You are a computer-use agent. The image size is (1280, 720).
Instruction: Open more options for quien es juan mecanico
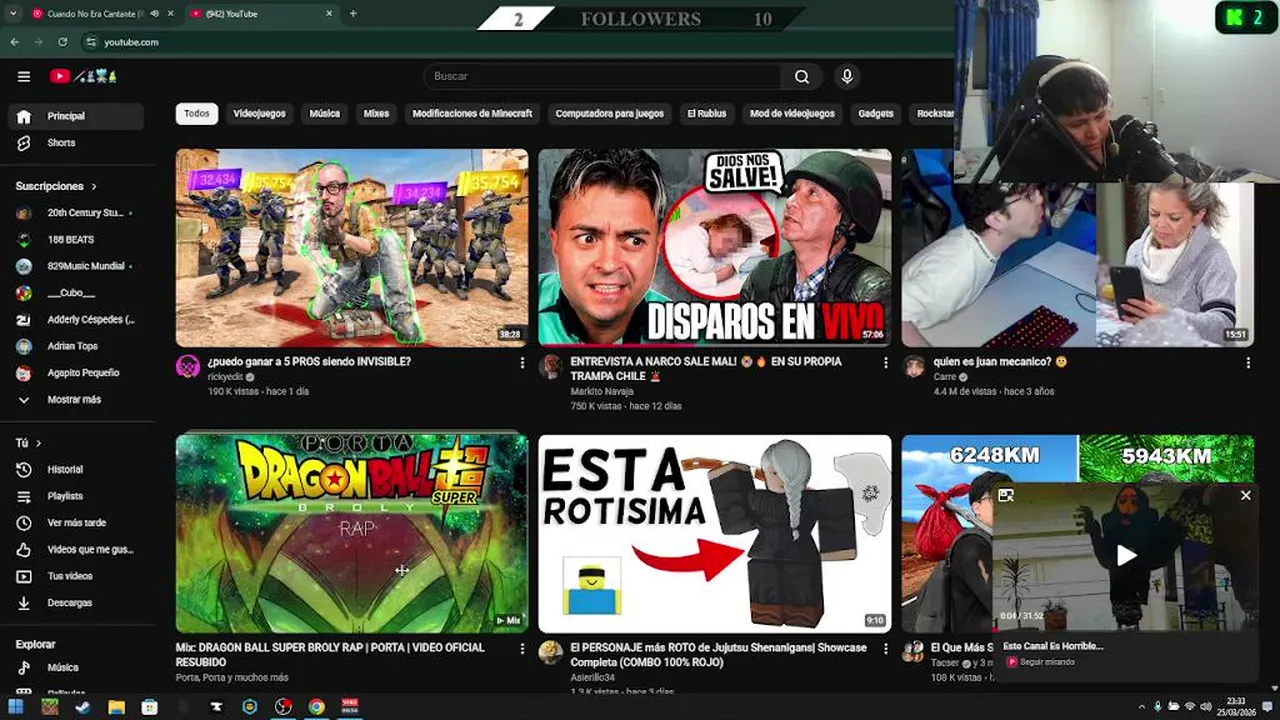tap(1248, 363)
